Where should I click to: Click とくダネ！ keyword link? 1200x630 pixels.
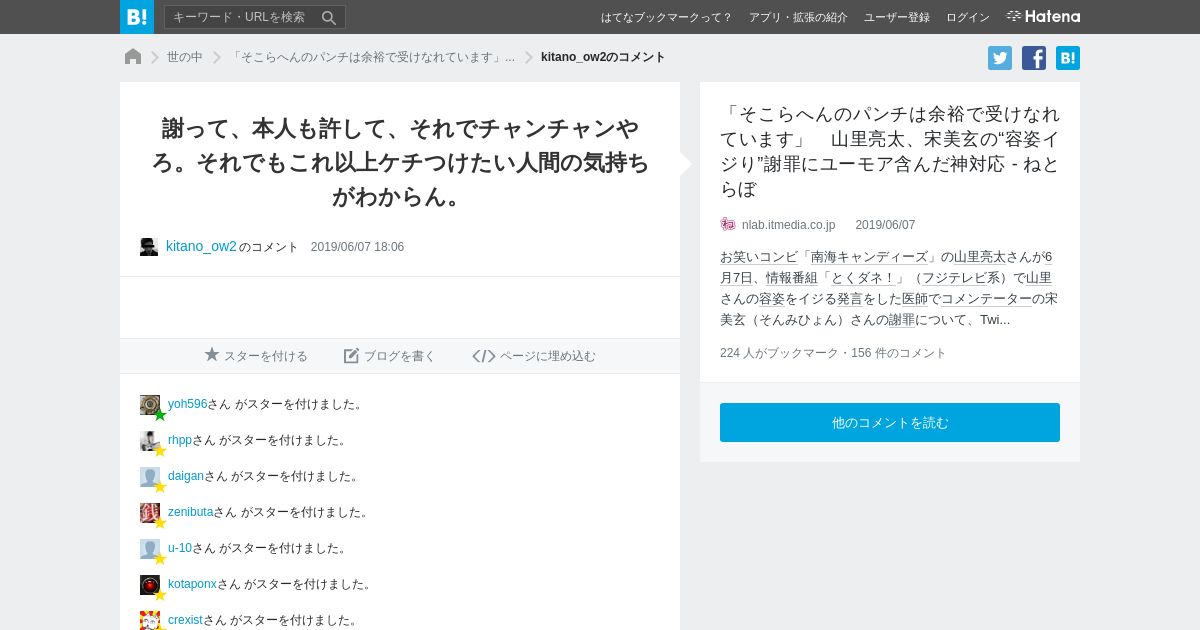863,278
